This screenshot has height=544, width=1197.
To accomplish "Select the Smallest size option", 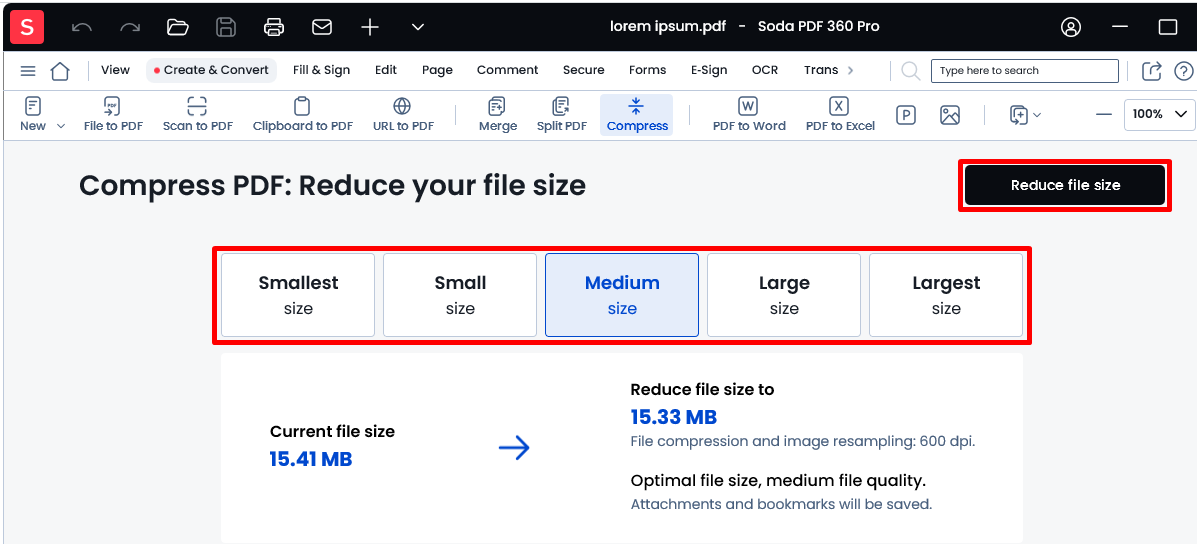I will tap(298, 295).
